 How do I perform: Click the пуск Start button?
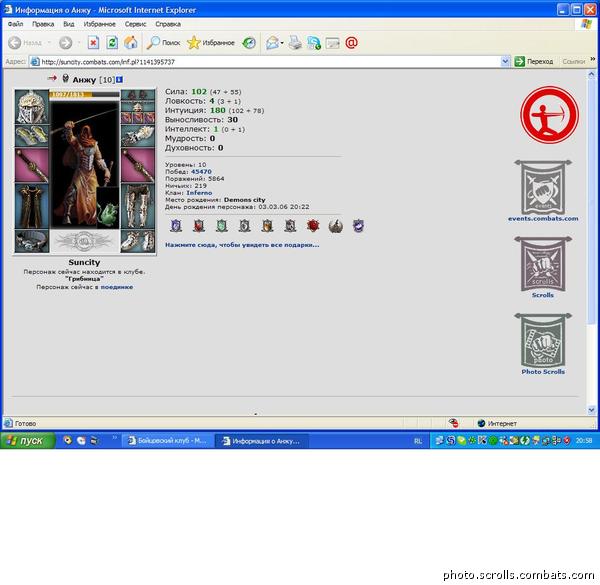[27, 441]
